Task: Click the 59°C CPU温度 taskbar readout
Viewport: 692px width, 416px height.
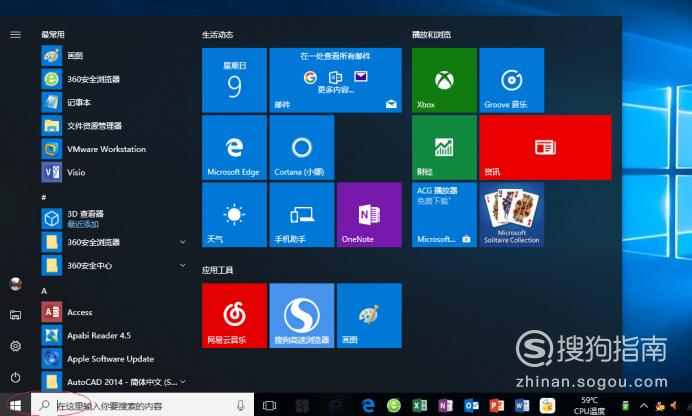Action: [589, 405]
